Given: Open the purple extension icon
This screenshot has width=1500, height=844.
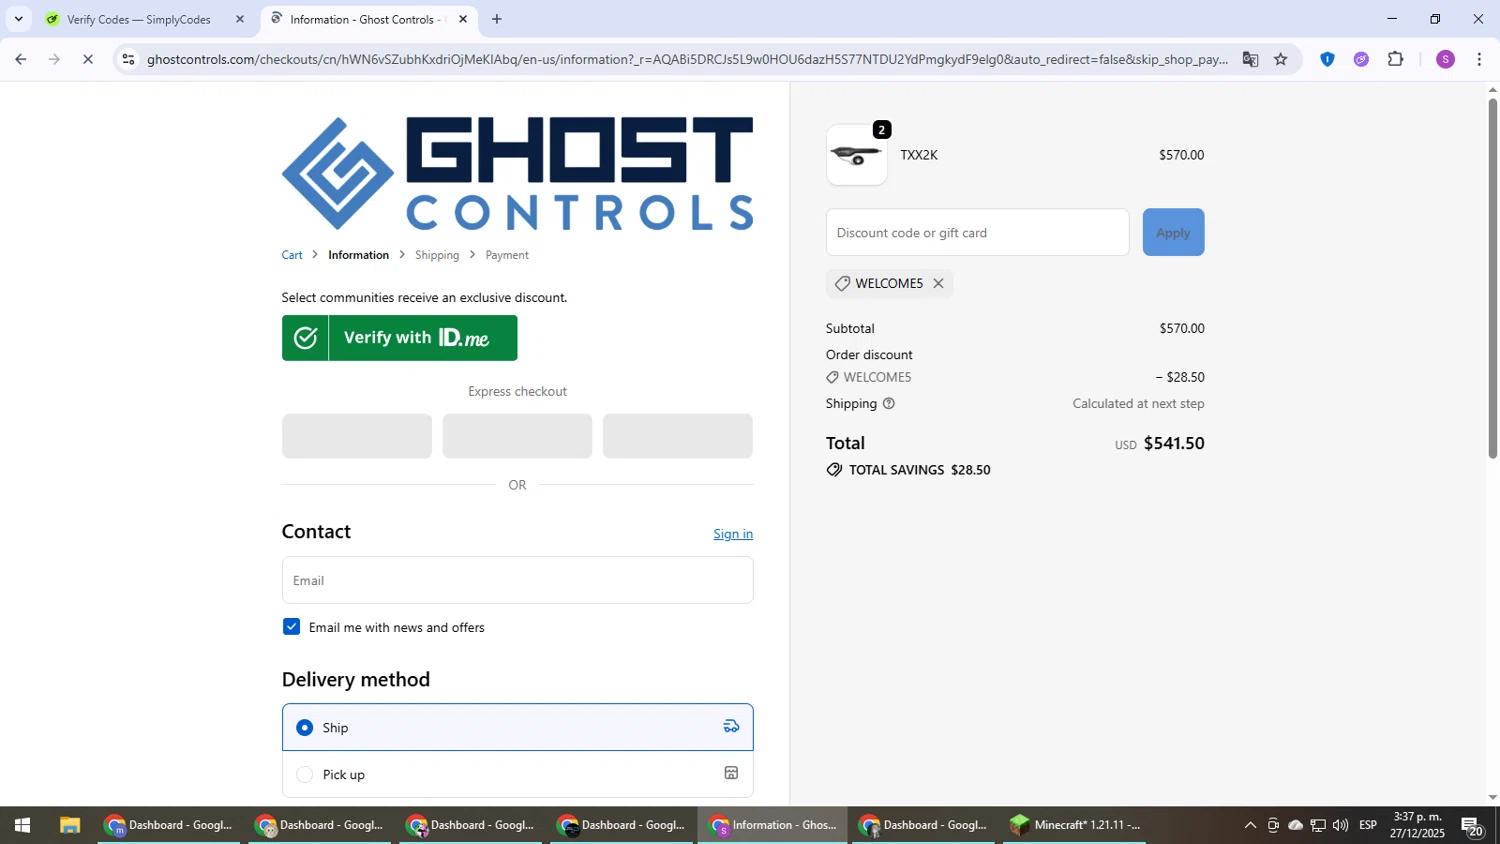Looking at the screenshot, I should pos(1361,59).
